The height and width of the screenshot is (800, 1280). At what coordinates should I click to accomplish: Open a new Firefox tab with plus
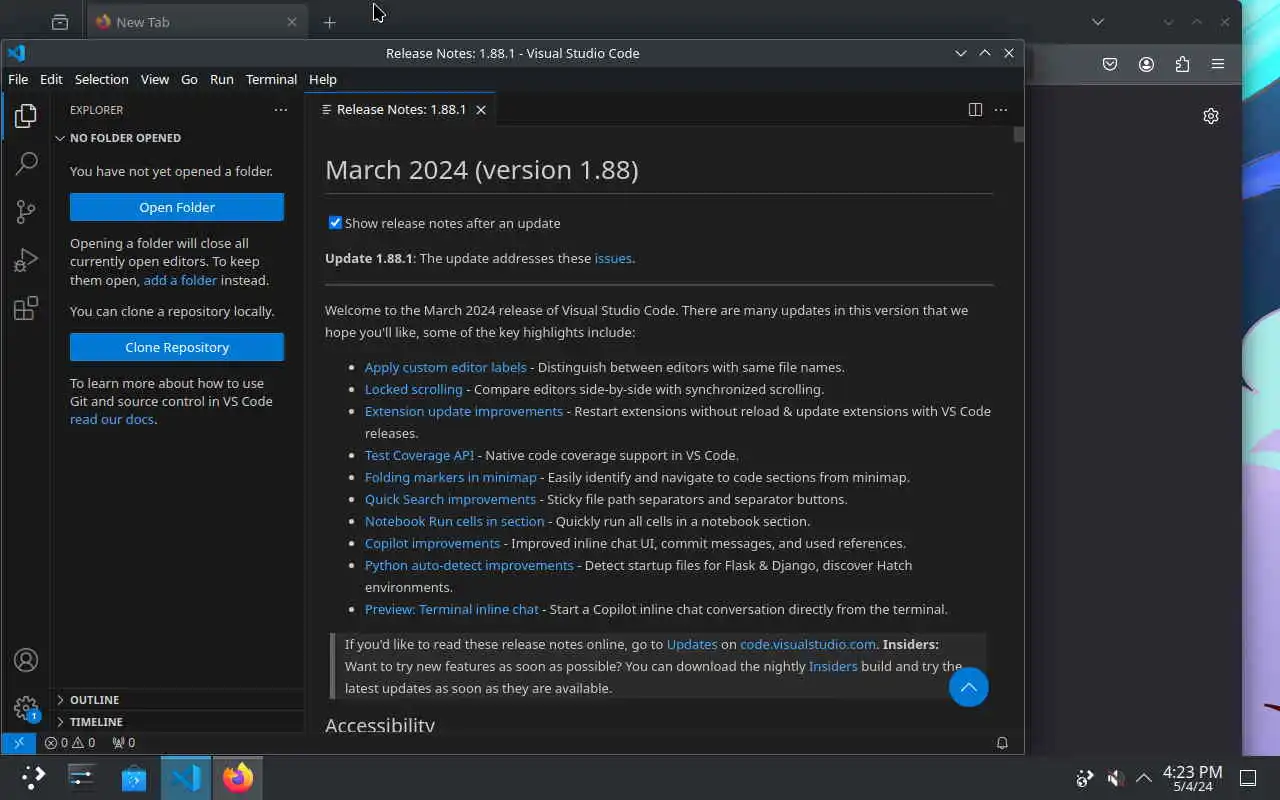(x=329, y=22)
